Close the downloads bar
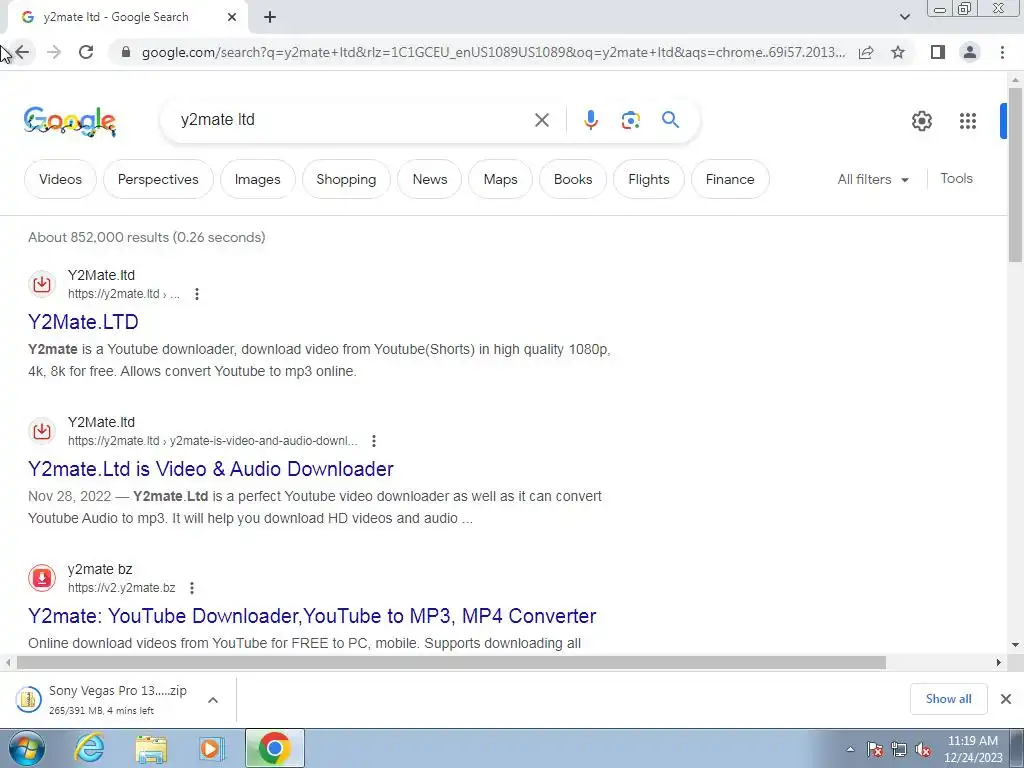The image size is (1024, 768). tap(1006, 699)
